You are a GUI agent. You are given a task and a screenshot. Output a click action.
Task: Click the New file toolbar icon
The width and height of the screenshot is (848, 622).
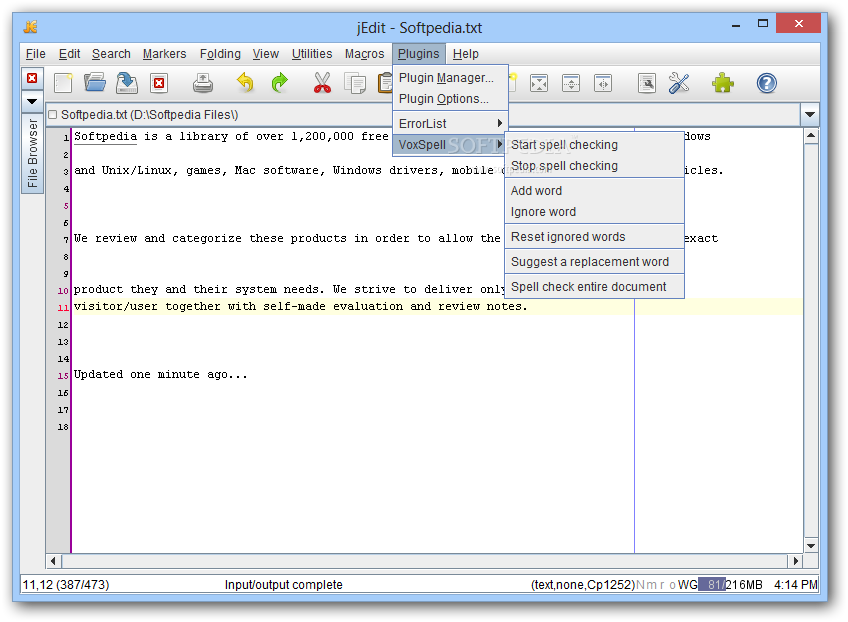[63, 83]
